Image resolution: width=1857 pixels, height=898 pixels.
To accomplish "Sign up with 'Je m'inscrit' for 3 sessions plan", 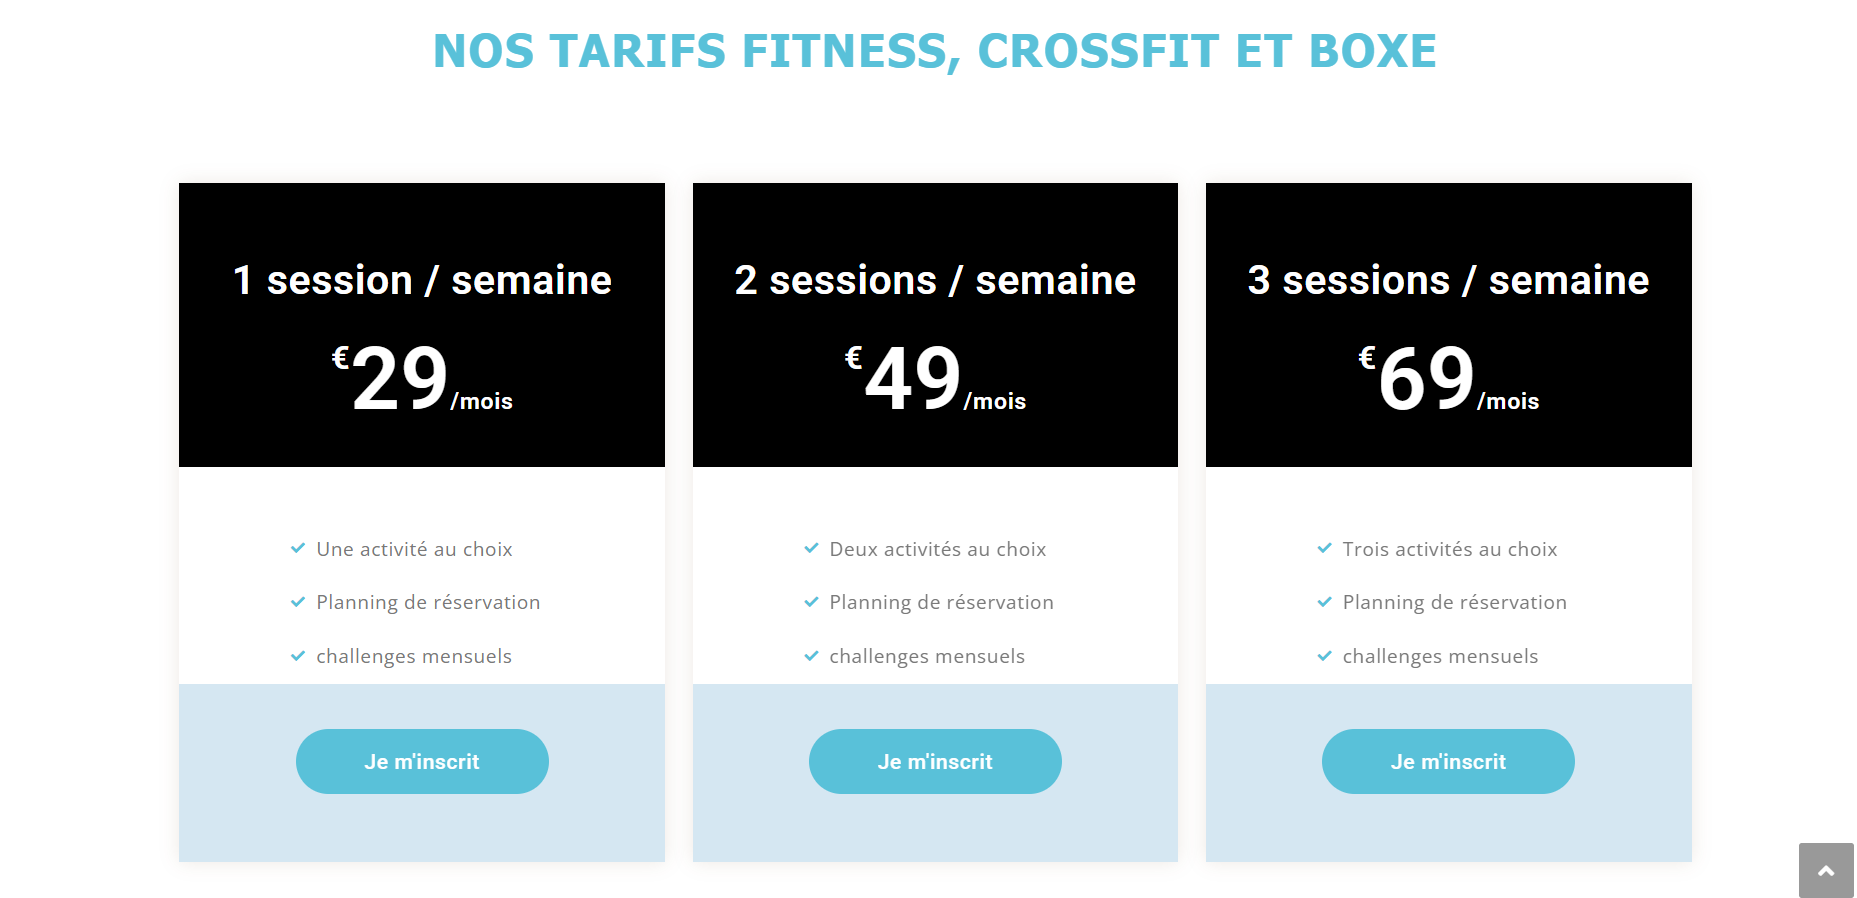I will (1448, 761).
